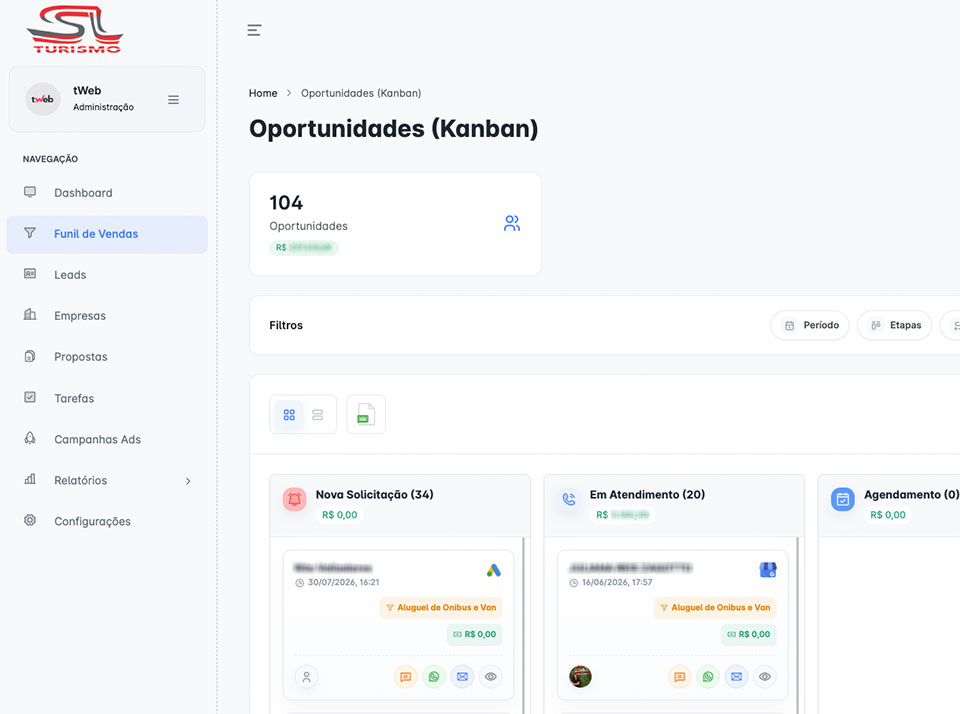Image resolution: width=960 pixels, height=714 pixels.
Task: Click R$ 0,00 value badge on 30/07/2026 card
Action: coord(474,634)
